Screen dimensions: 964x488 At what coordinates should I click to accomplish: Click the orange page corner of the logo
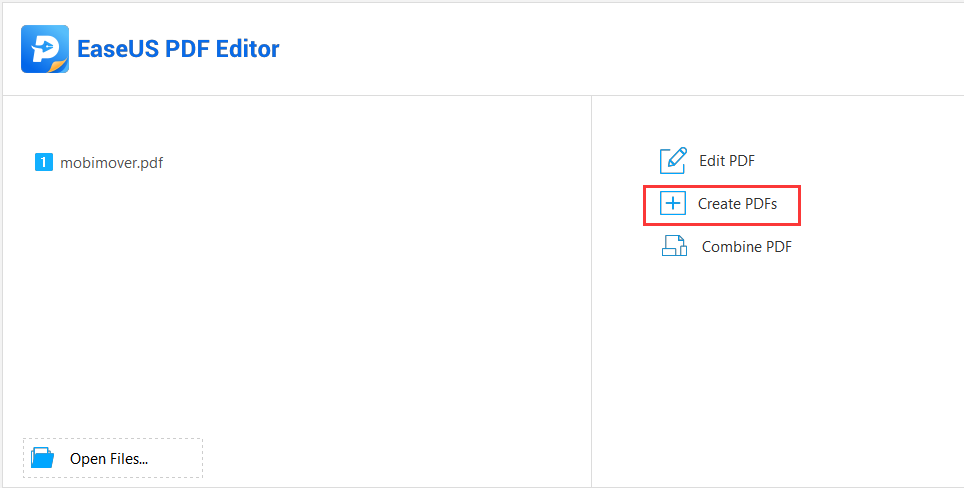[57, 66]
